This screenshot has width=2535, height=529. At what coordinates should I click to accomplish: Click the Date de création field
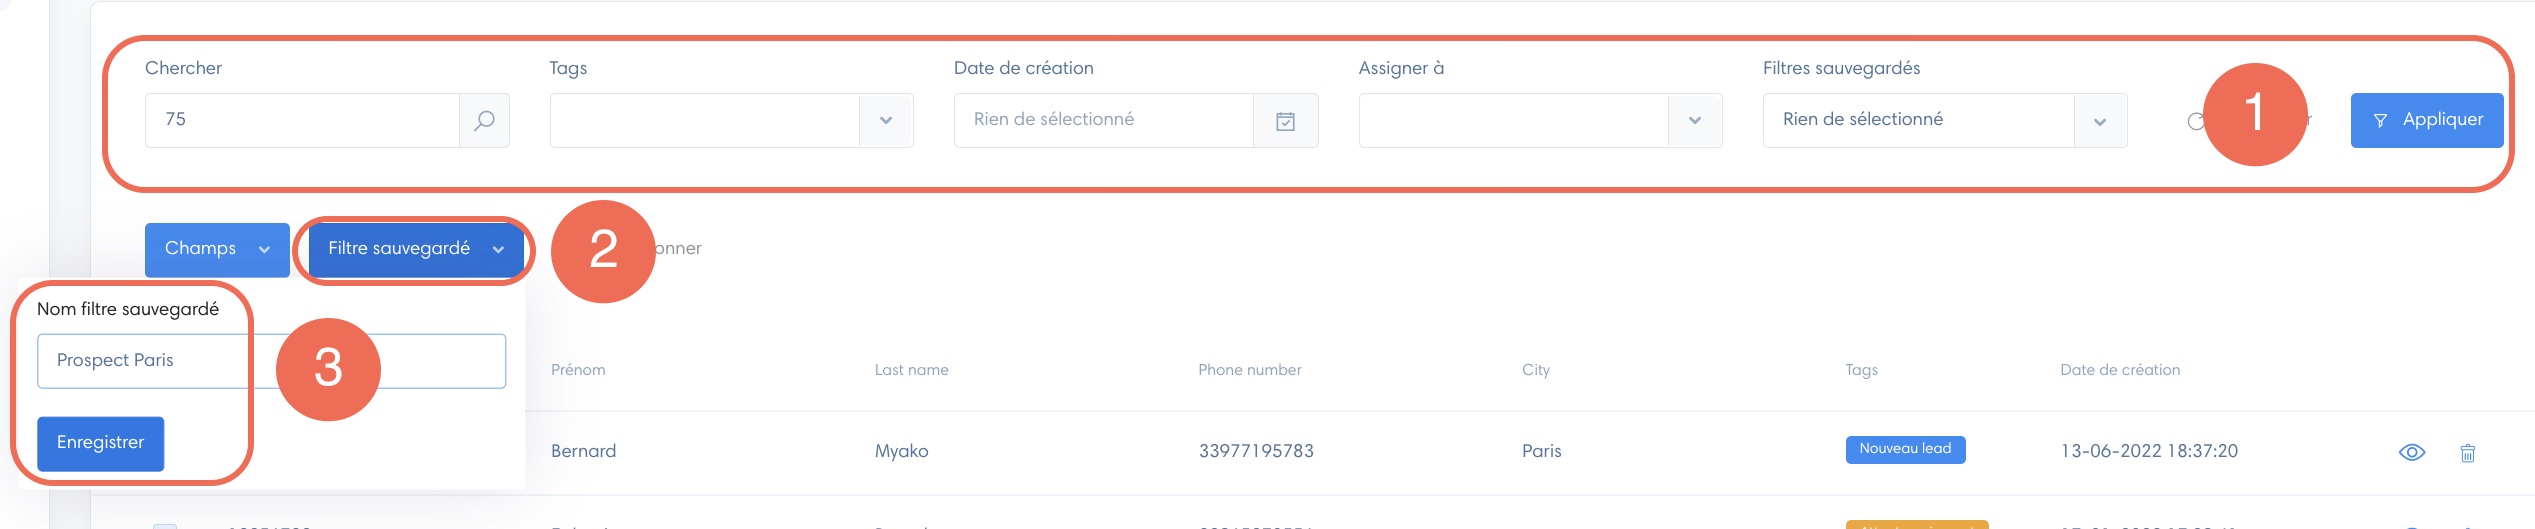pos(1103,121)
